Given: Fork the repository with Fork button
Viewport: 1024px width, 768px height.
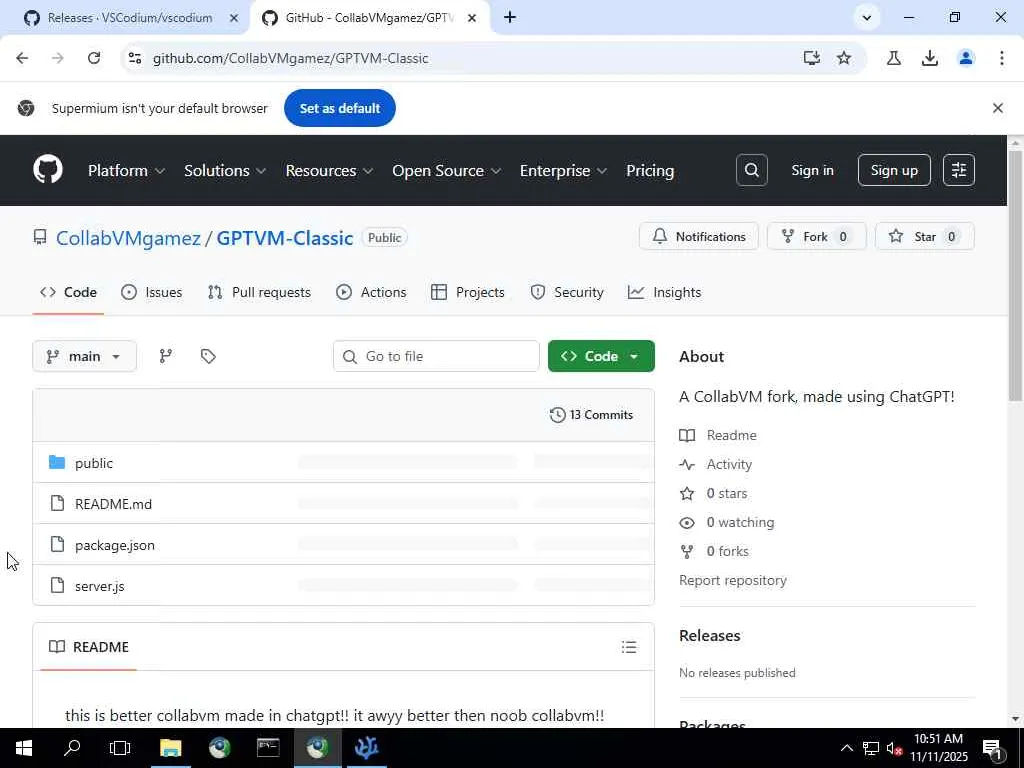Looking at the screenshot, I should click(816, 236).
